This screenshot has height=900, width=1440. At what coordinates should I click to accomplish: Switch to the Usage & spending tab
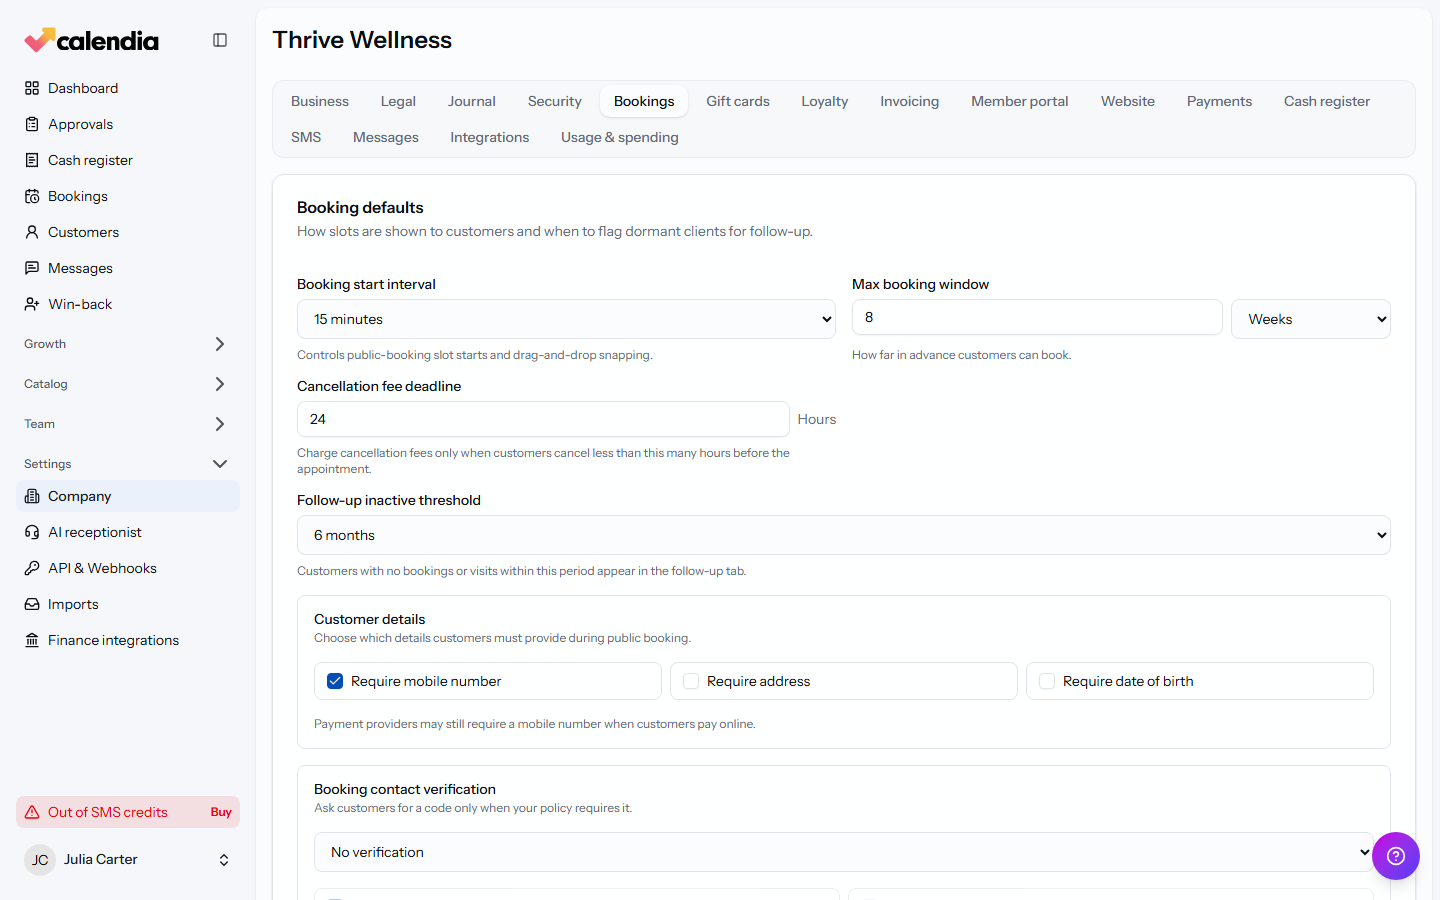pyautogui.click(x=620, y=137)
